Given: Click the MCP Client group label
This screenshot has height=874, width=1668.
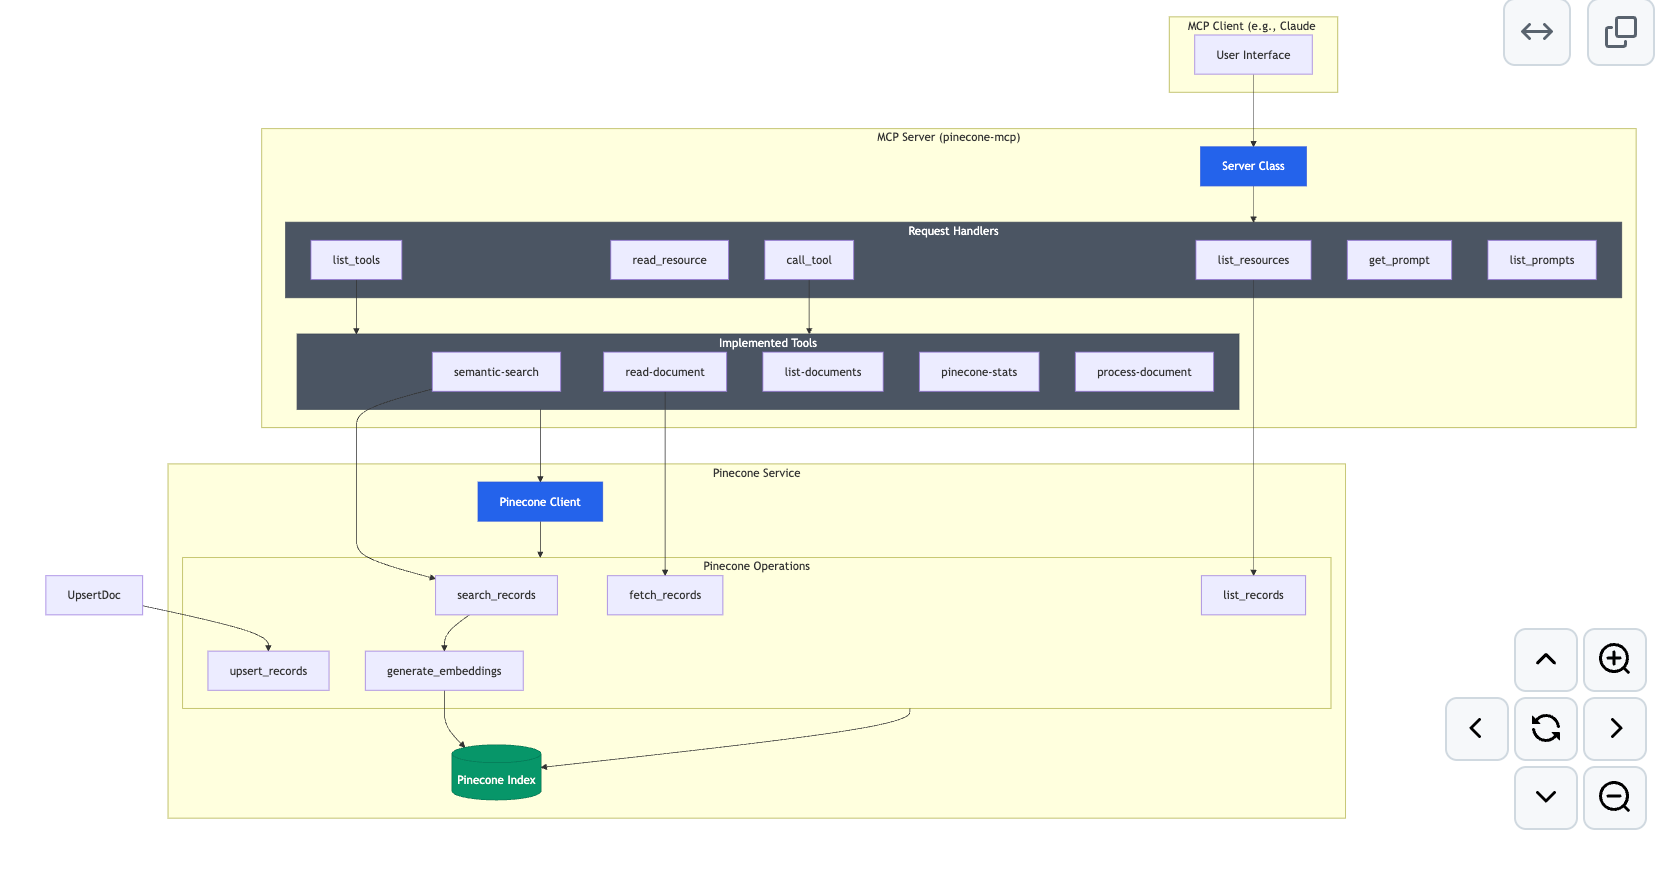Looking at the screenshot, I should [x=1251, y=26].
